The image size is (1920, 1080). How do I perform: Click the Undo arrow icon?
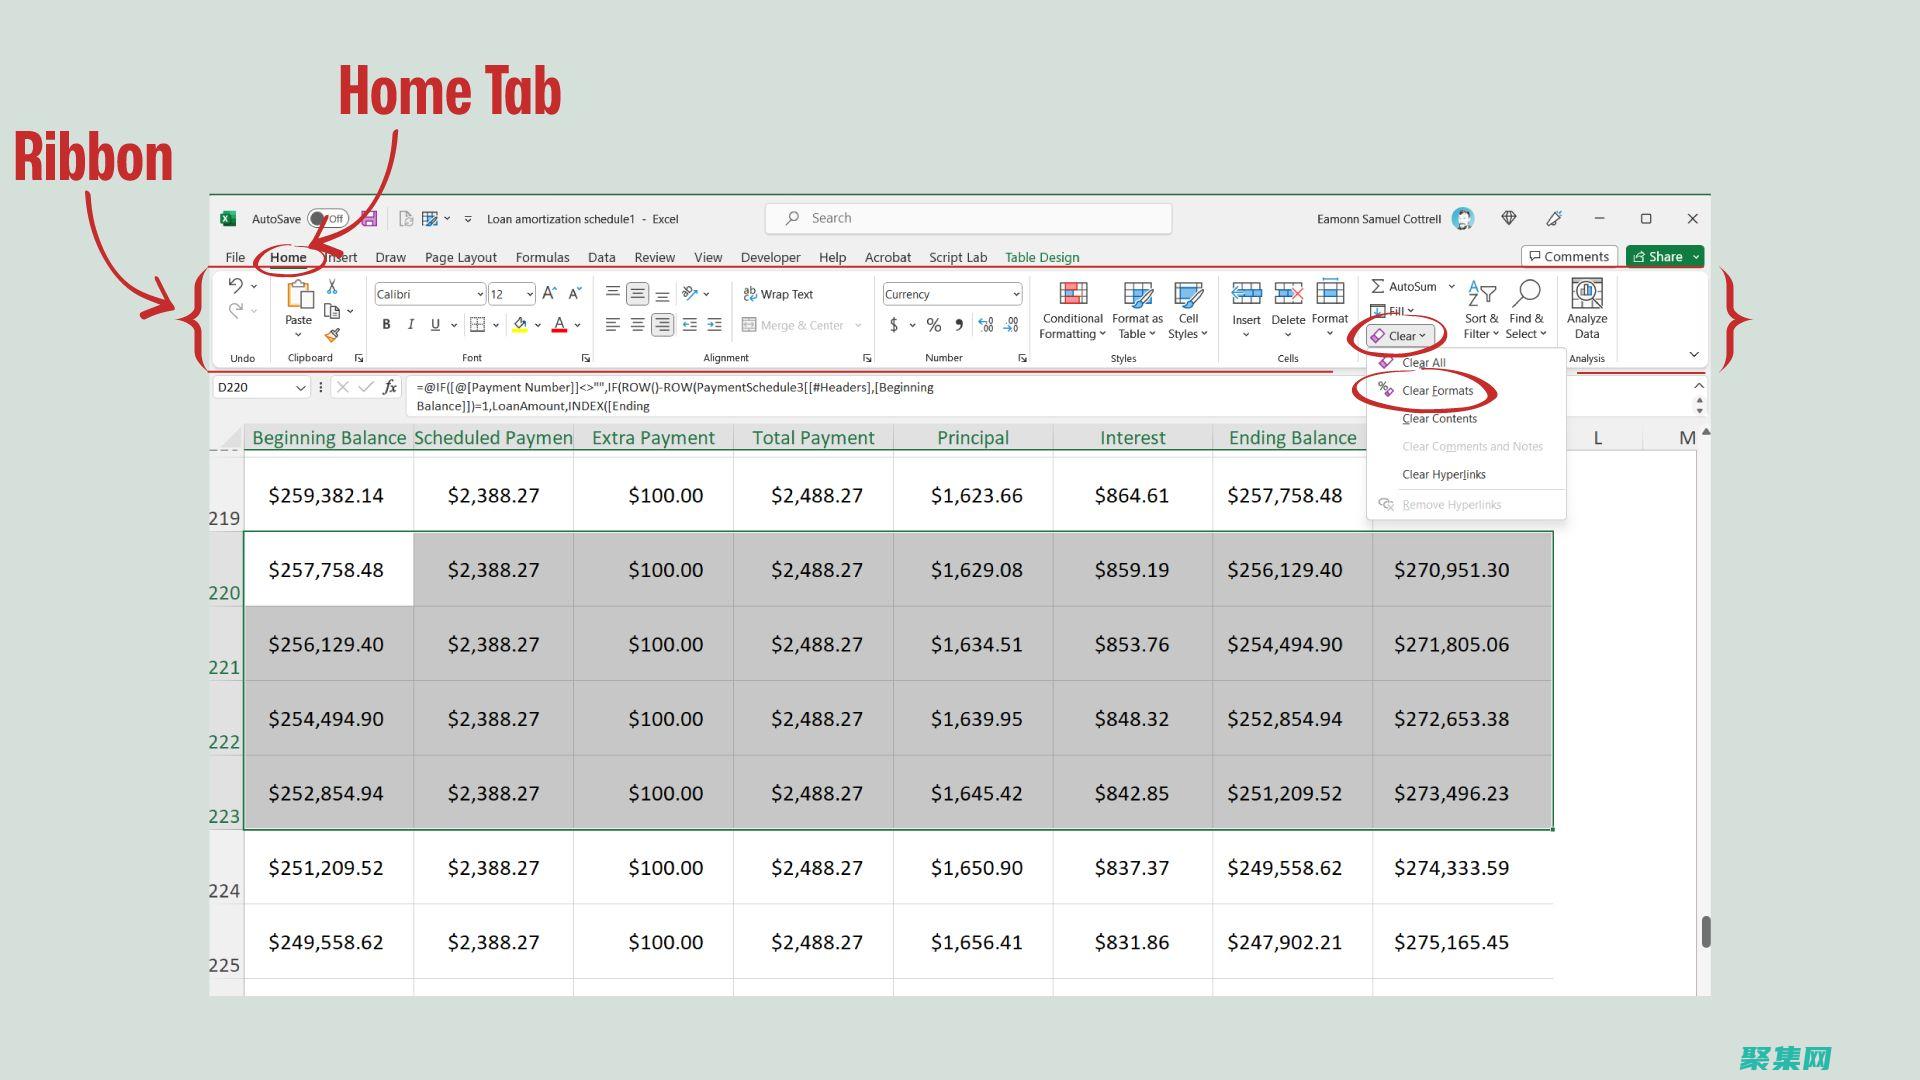[236, 286]
